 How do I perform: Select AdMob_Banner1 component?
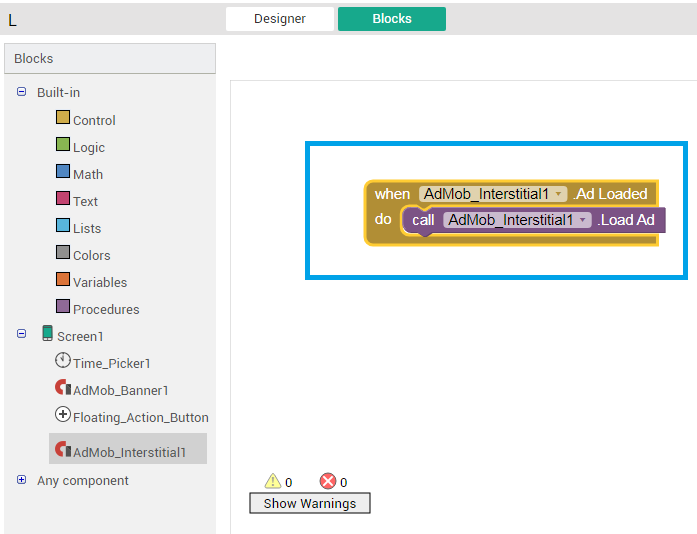coord(121,391)
